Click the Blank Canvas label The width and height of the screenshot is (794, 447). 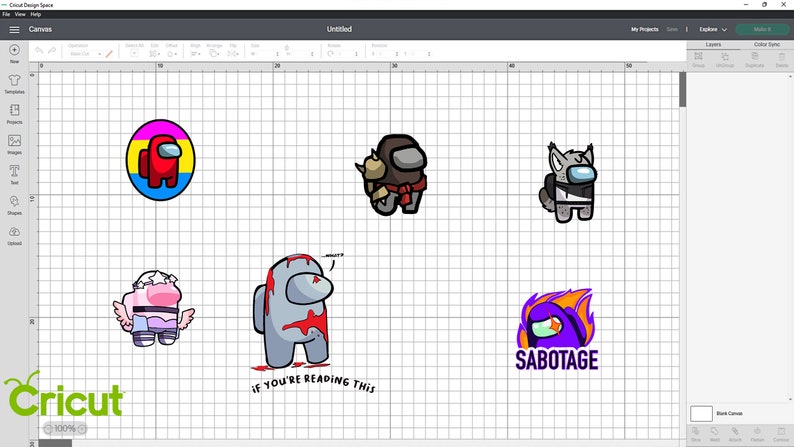click(x=729, y=414)
